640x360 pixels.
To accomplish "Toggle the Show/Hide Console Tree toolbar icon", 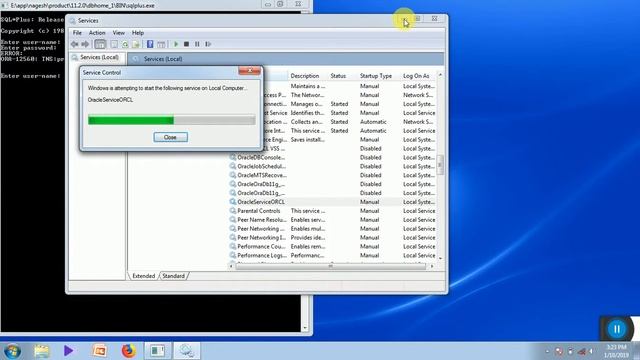I will 100,44.
